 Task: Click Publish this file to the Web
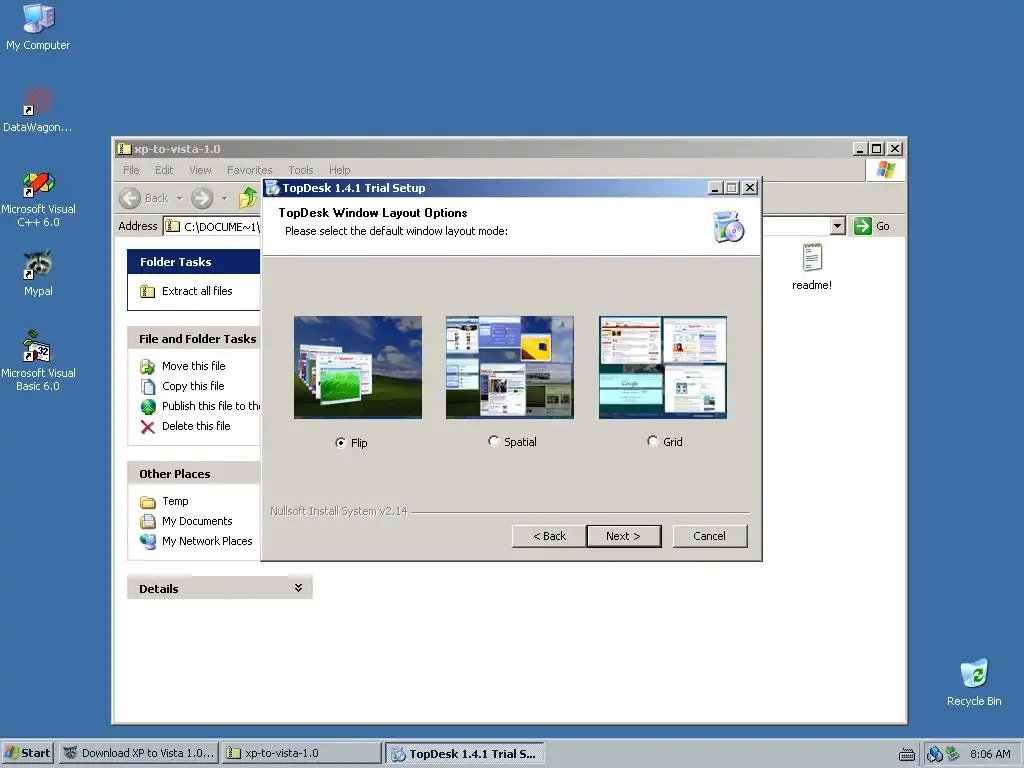pyautogui.click(x=211, y=406)
